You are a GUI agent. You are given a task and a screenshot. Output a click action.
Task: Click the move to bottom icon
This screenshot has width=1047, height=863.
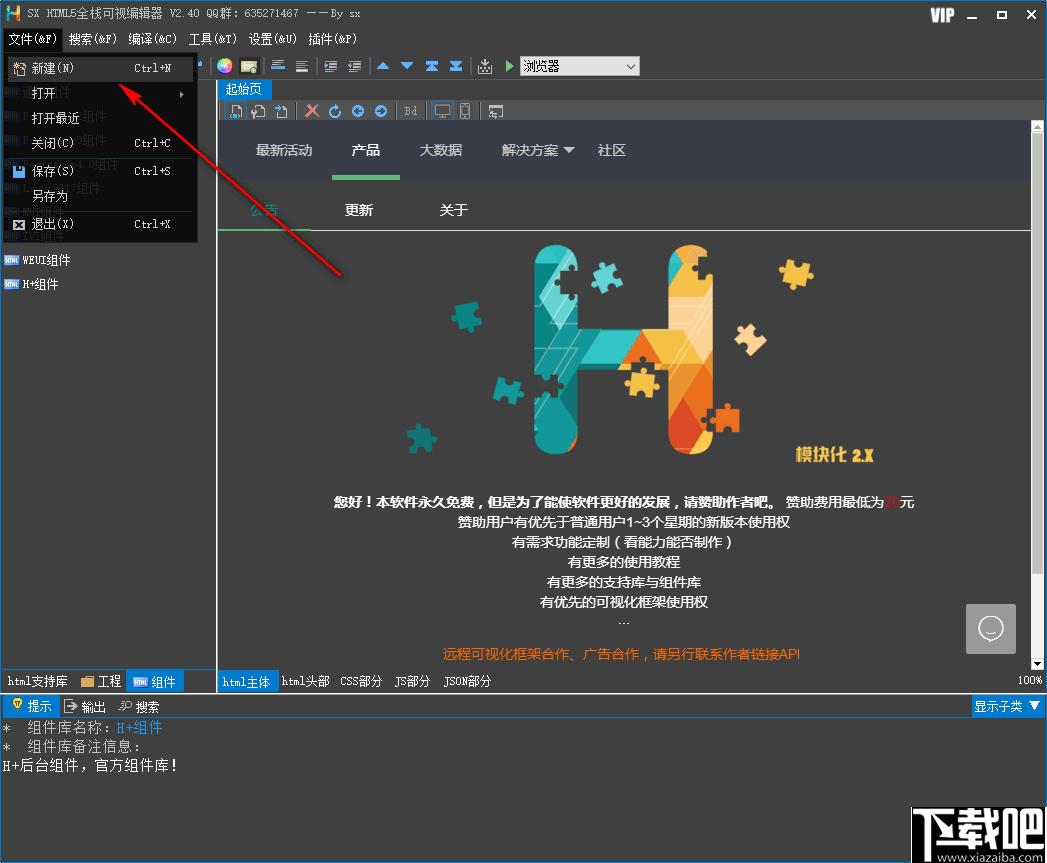click(x=456, y=65)
